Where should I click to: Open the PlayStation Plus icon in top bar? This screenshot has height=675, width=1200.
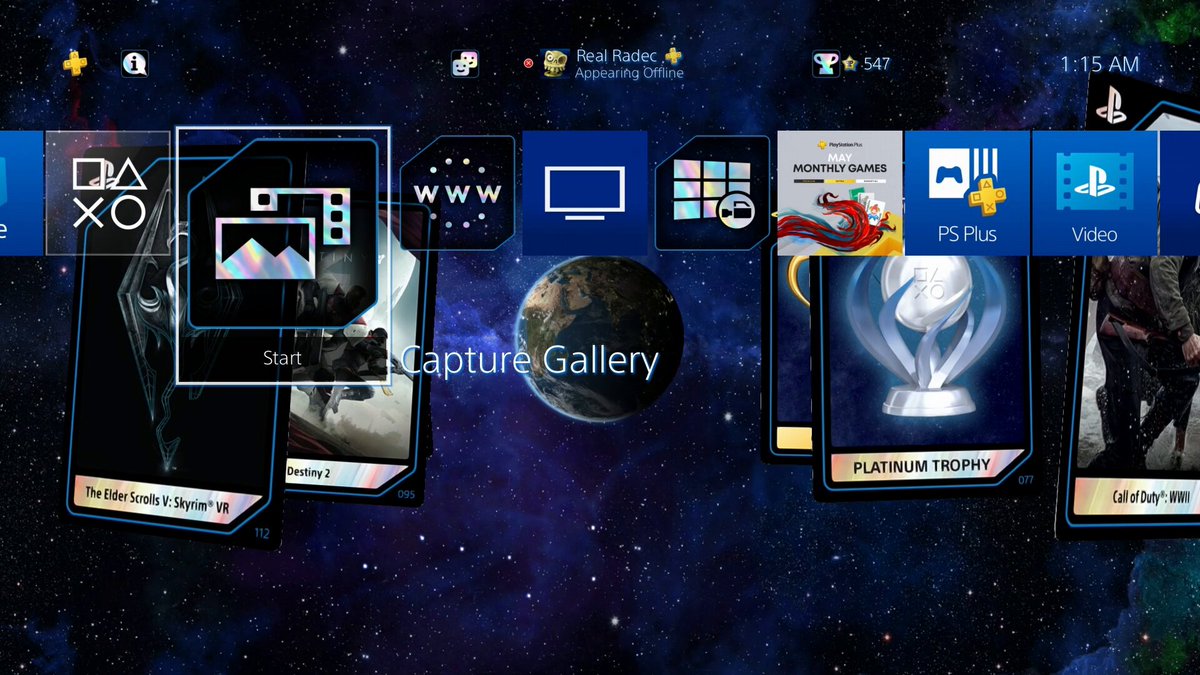point(75,64)
